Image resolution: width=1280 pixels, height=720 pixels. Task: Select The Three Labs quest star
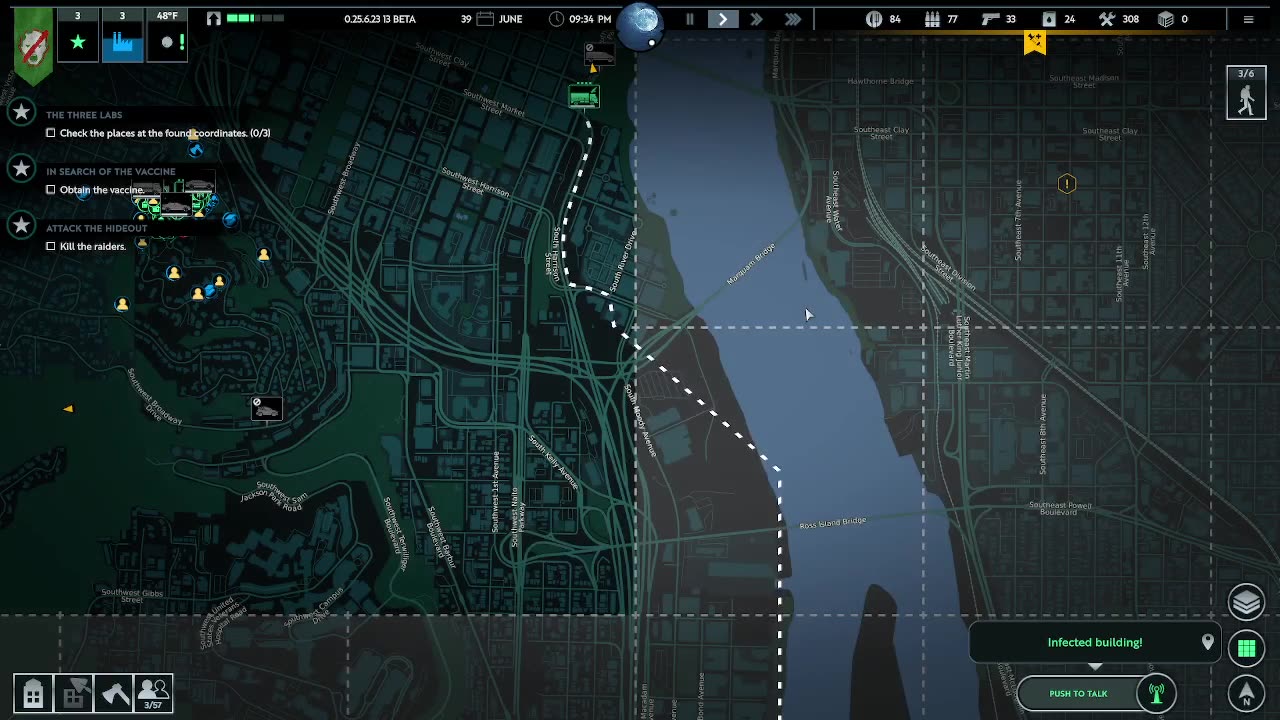pos(21,113)
